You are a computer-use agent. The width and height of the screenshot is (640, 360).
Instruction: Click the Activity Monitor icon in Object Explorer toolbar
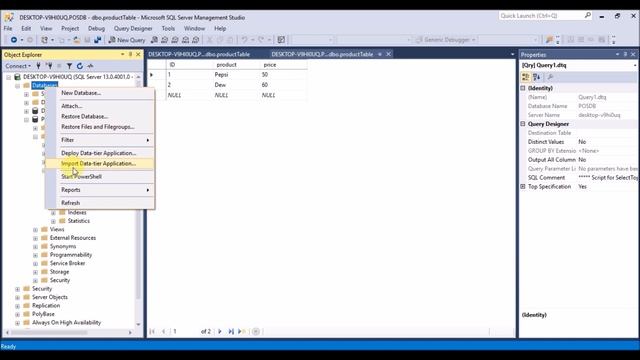coord(90,66)
